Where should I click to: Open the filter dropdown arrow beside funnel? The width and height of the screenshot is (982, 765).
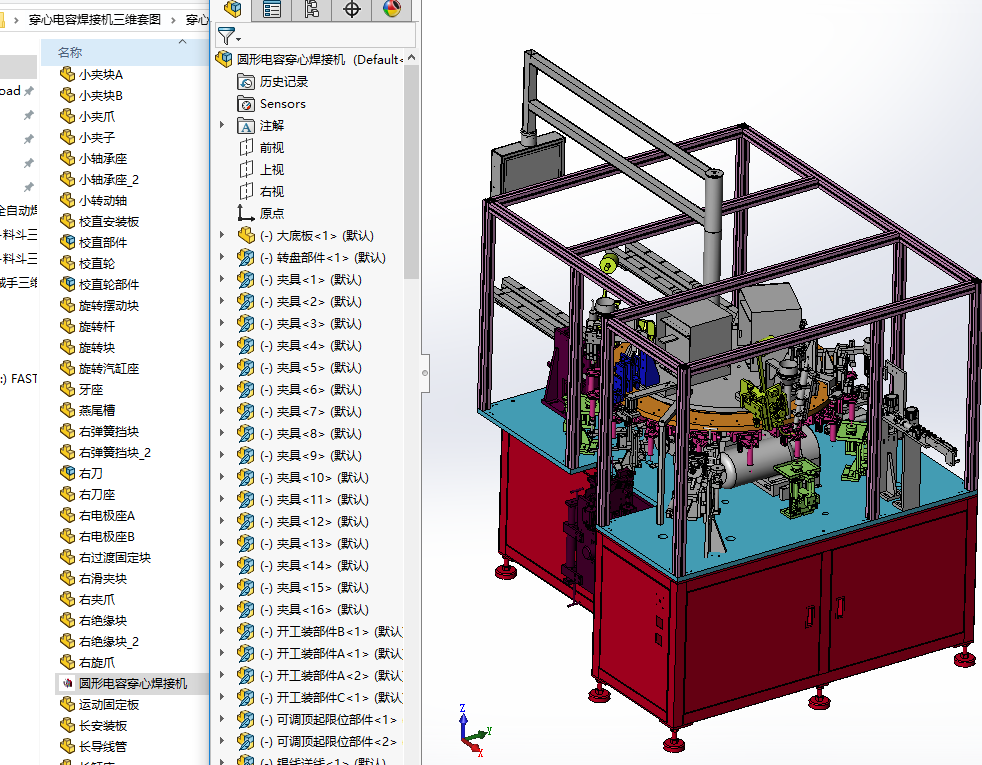238,39
